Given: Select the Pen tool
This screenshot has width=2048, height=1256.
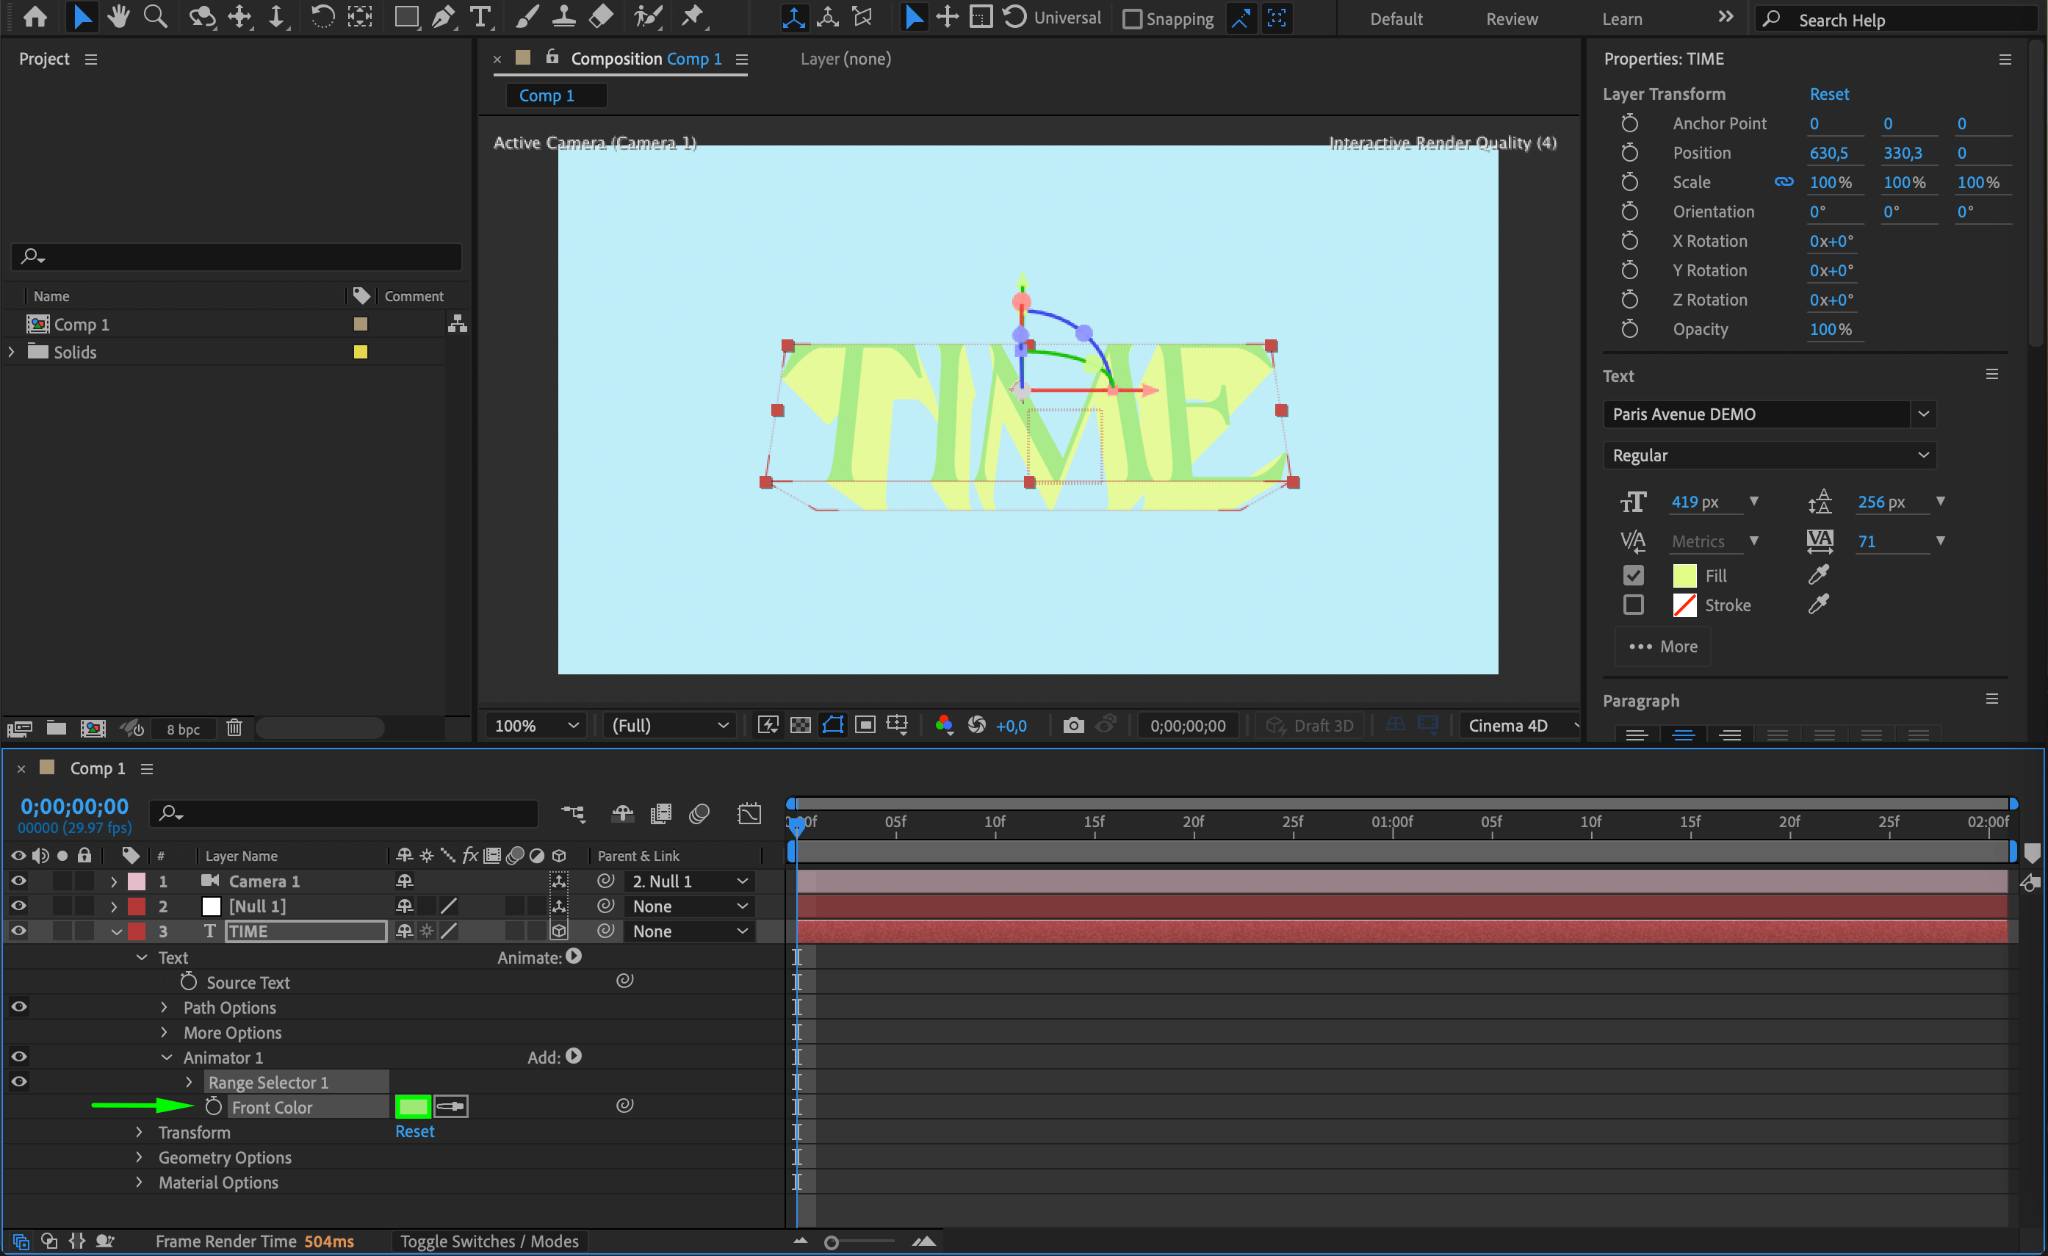Looking at the screenshot, I should coord(443,17).
